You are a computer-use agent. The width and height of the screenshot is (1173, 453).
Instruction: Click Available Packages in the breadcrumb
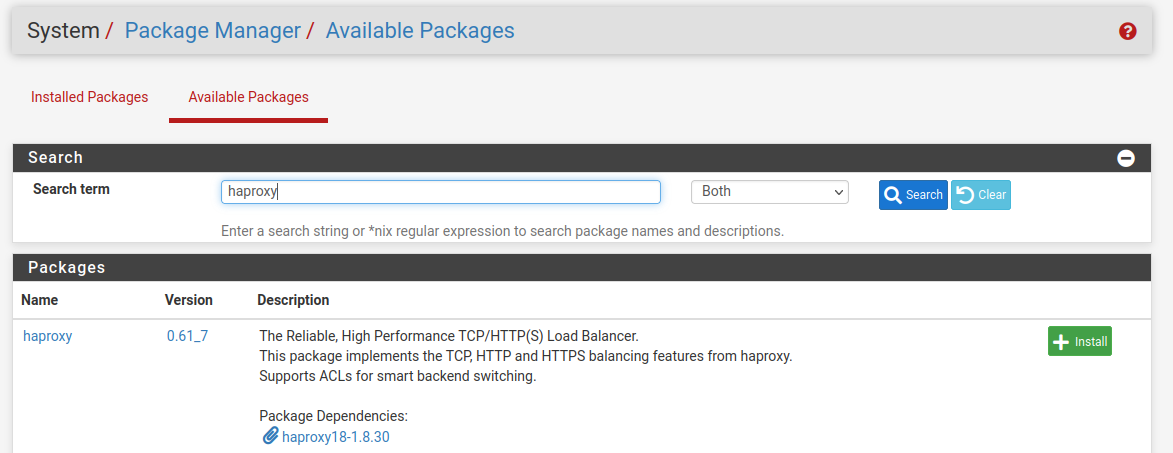(x=420, y=31)
